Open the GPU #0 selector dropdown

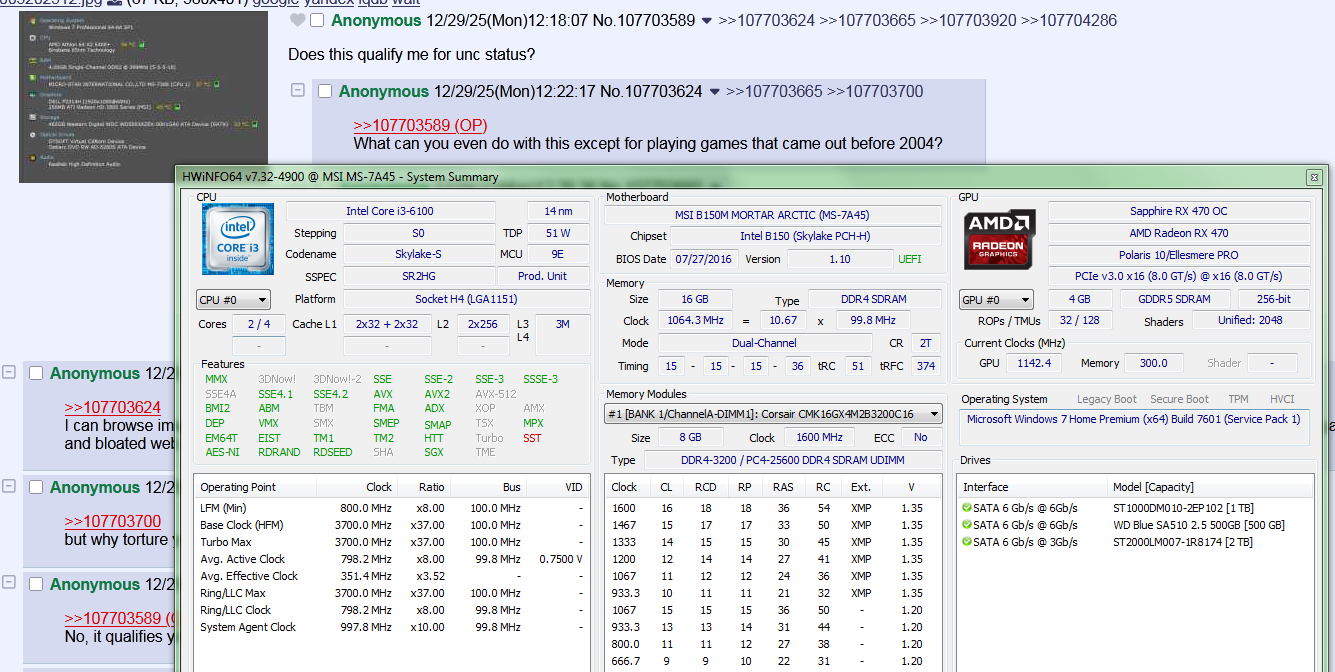click(x=996, y=300)
